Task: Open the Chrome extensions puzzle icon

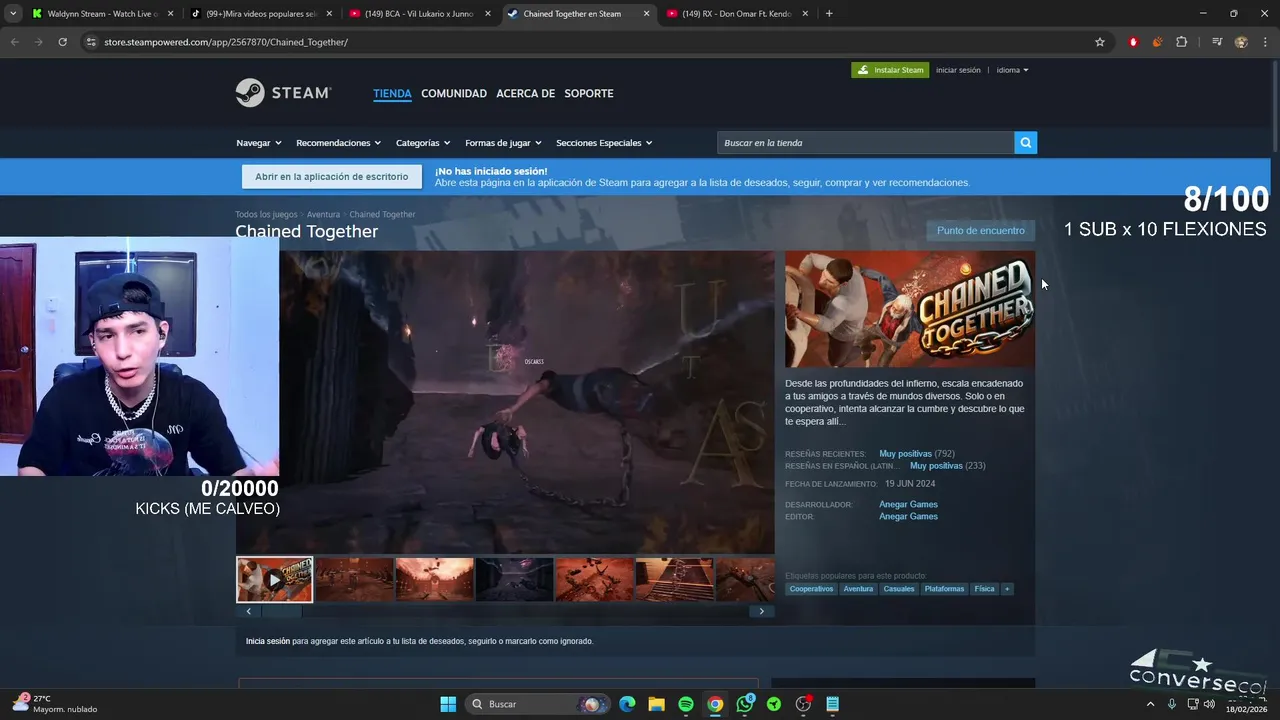Action: pos(1181,42)
